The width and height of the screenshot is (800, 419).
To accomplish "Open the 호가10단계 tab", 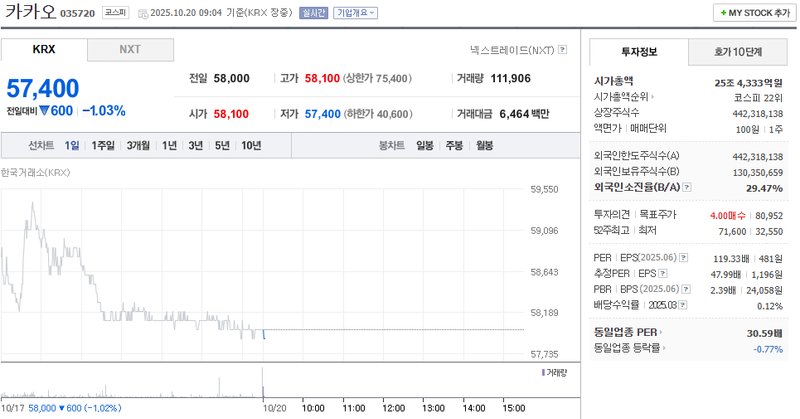I will (738, 51).
